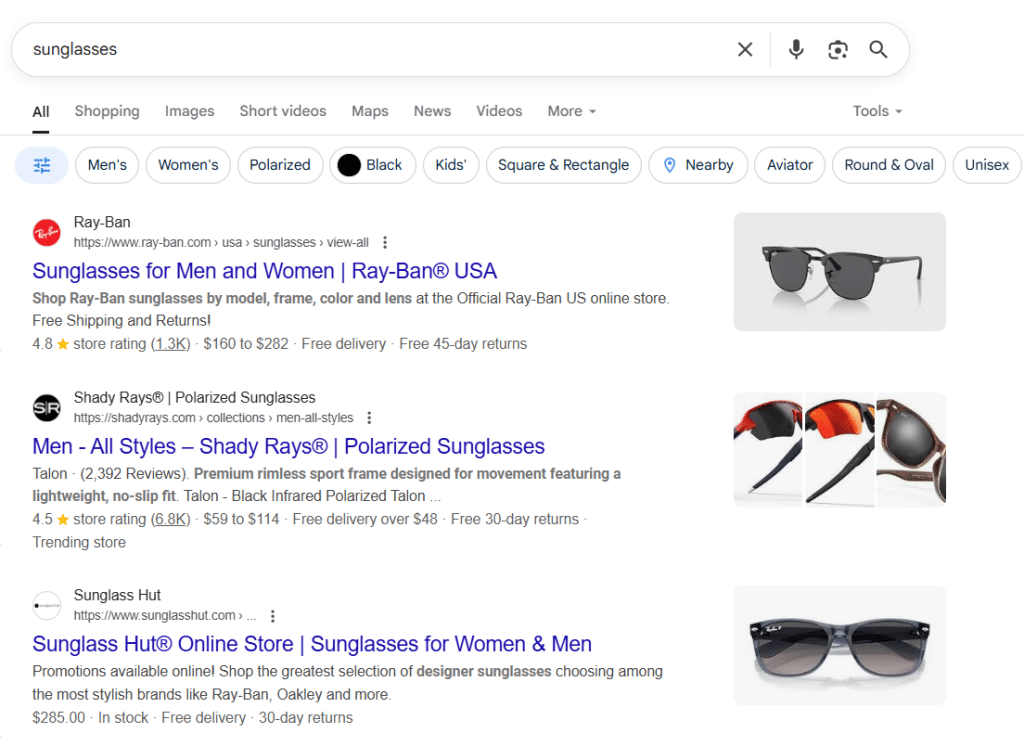1024x746 pixels.
Task: Switch to the Images tab
Action: [189, 111]
